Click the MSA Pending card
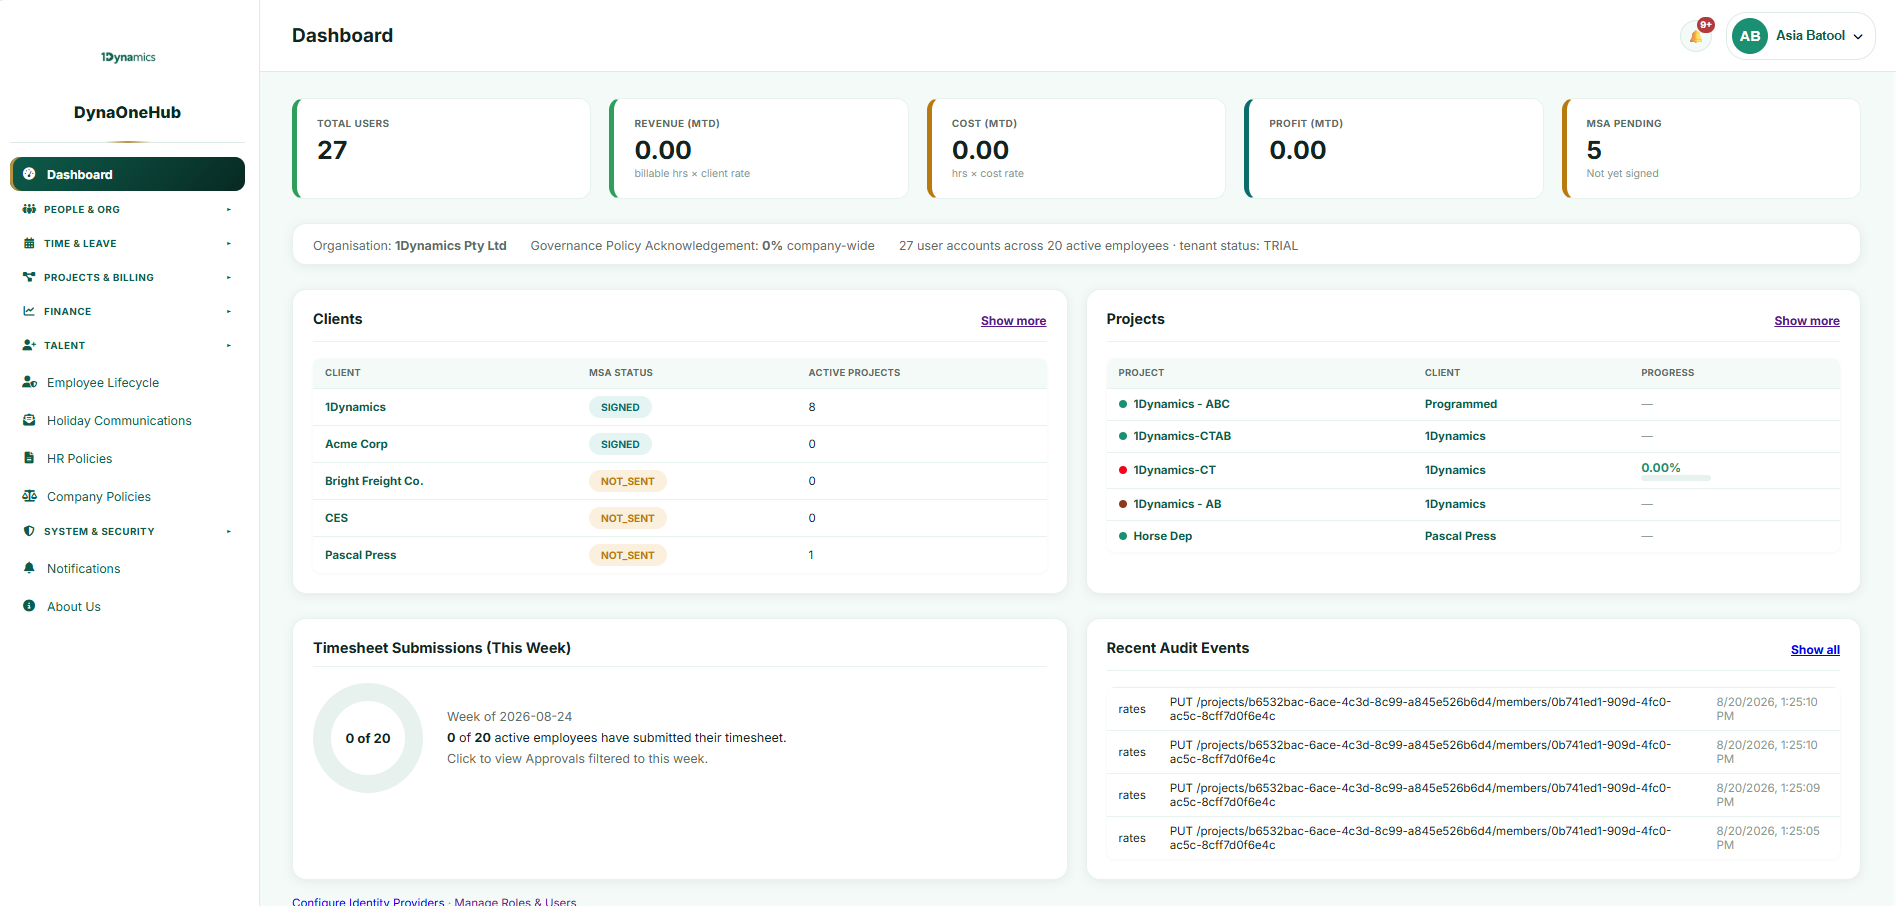The height and width of the screenshot is (906, 1896). pos(1711,148)
